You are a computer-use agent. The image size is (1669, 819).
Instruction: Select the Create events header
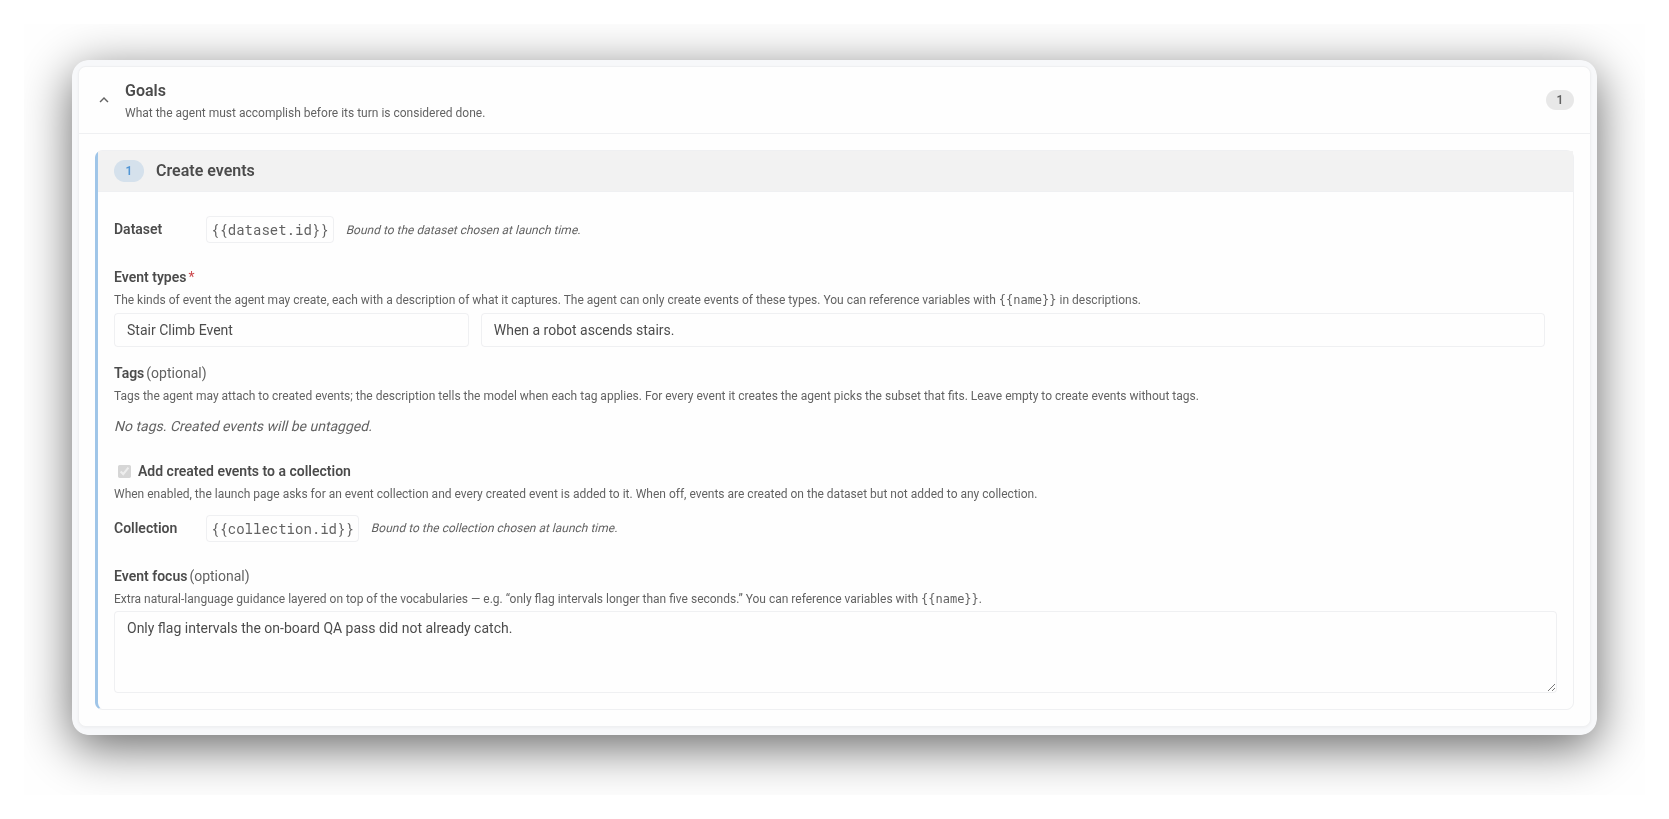pyautogui.click(x=836, y=171)
